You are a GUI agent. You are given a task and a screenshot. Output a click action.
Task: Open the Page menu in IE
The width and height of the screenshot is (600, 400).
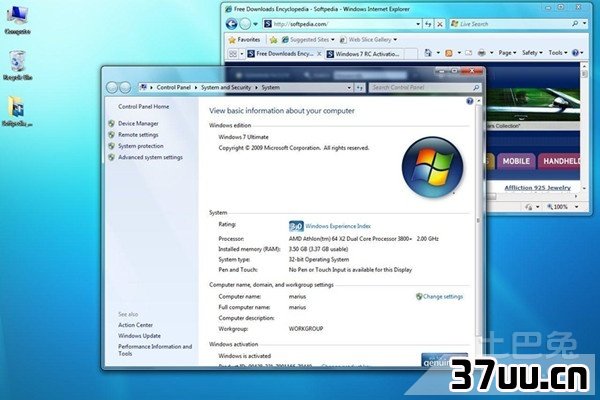[507, 53]
